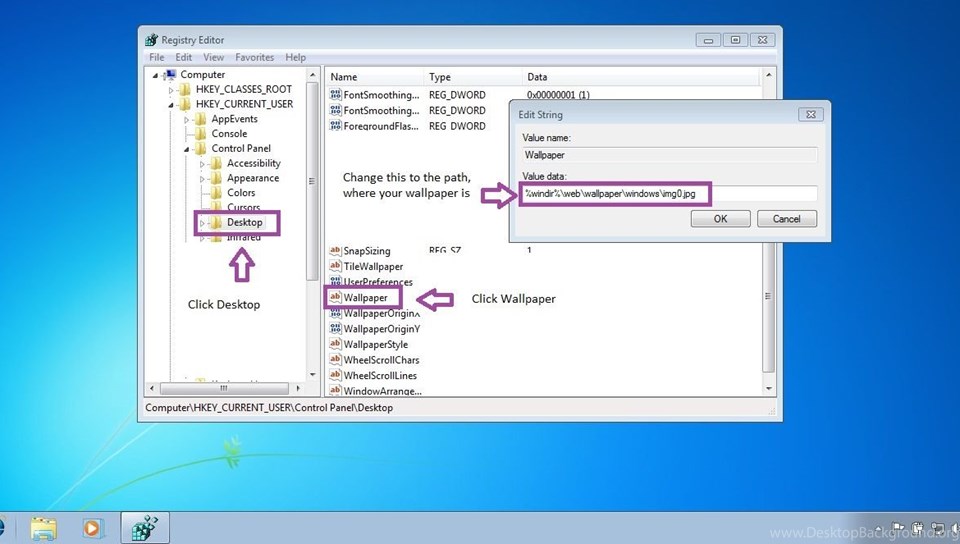Click the WheelScrollChars string value icon
Screen dimensions: 960x544
pos(335,360)
